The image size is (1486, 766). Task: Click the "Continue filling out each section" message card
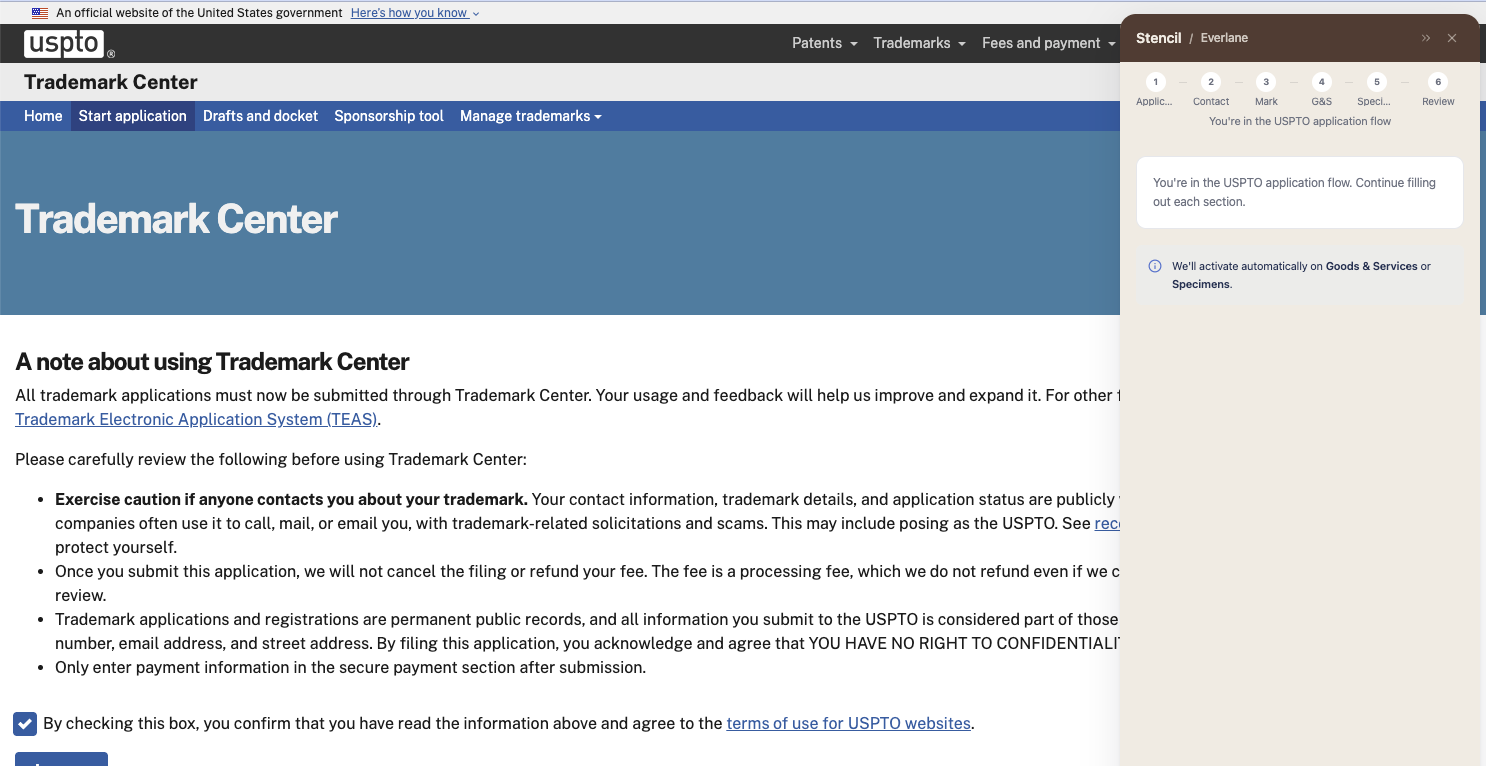click(x=1300, y=192)
